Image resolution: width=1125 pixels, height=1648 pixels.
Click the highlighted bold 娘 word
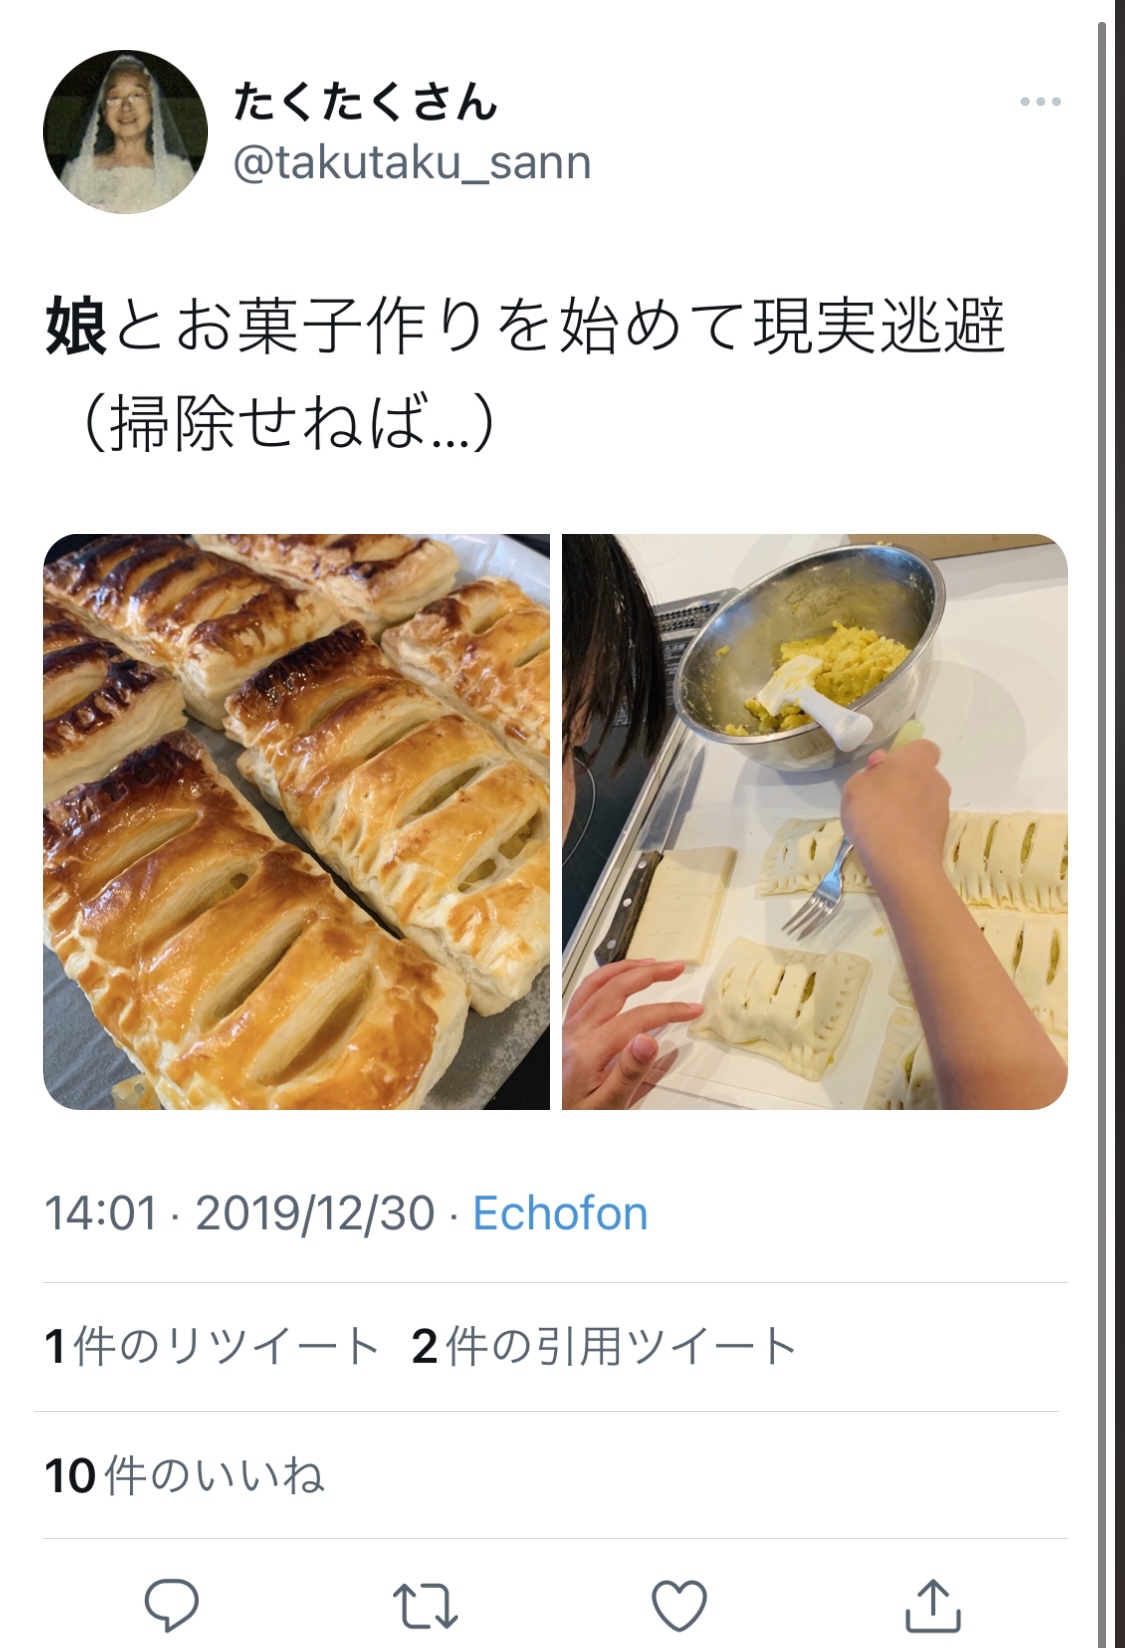click(76, 328)
